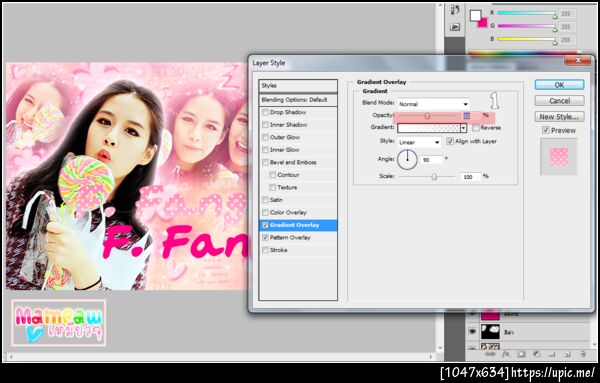Click the Angle value field showing 90
Viewport: 600px width, 383px height.
tap(431, 160)
